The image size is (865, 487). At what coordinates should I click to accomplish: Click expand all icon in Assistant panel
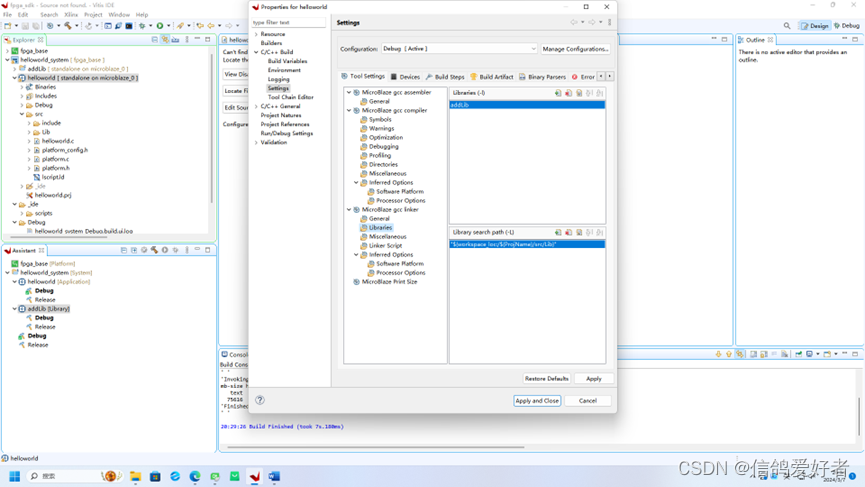pos(134,250)
